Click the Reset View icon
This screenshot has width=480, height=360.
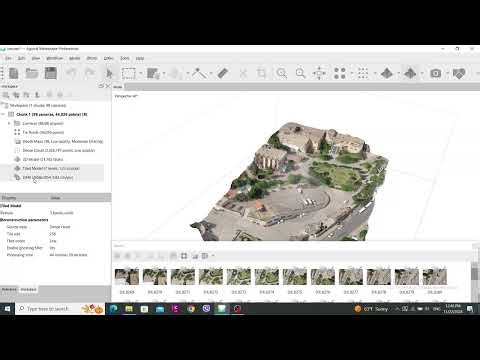click(319, 73)
